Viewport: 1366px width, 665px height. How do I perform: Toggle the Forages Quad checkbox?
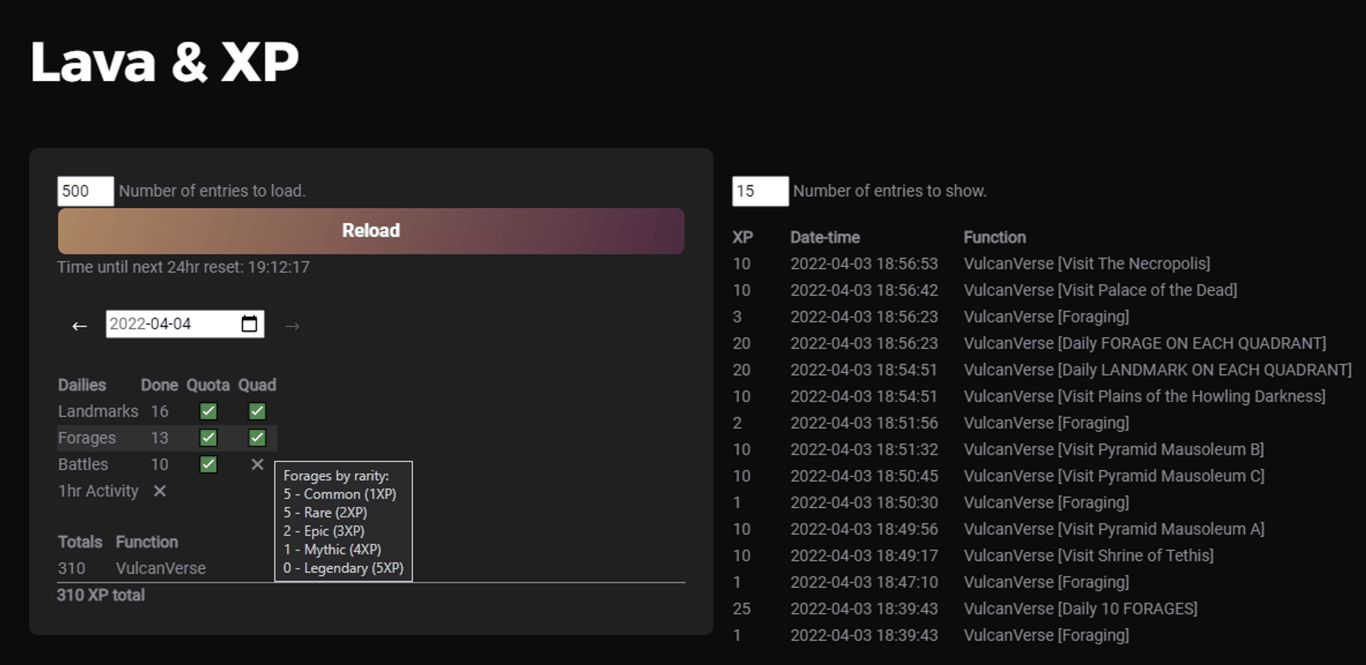(257, 438)
